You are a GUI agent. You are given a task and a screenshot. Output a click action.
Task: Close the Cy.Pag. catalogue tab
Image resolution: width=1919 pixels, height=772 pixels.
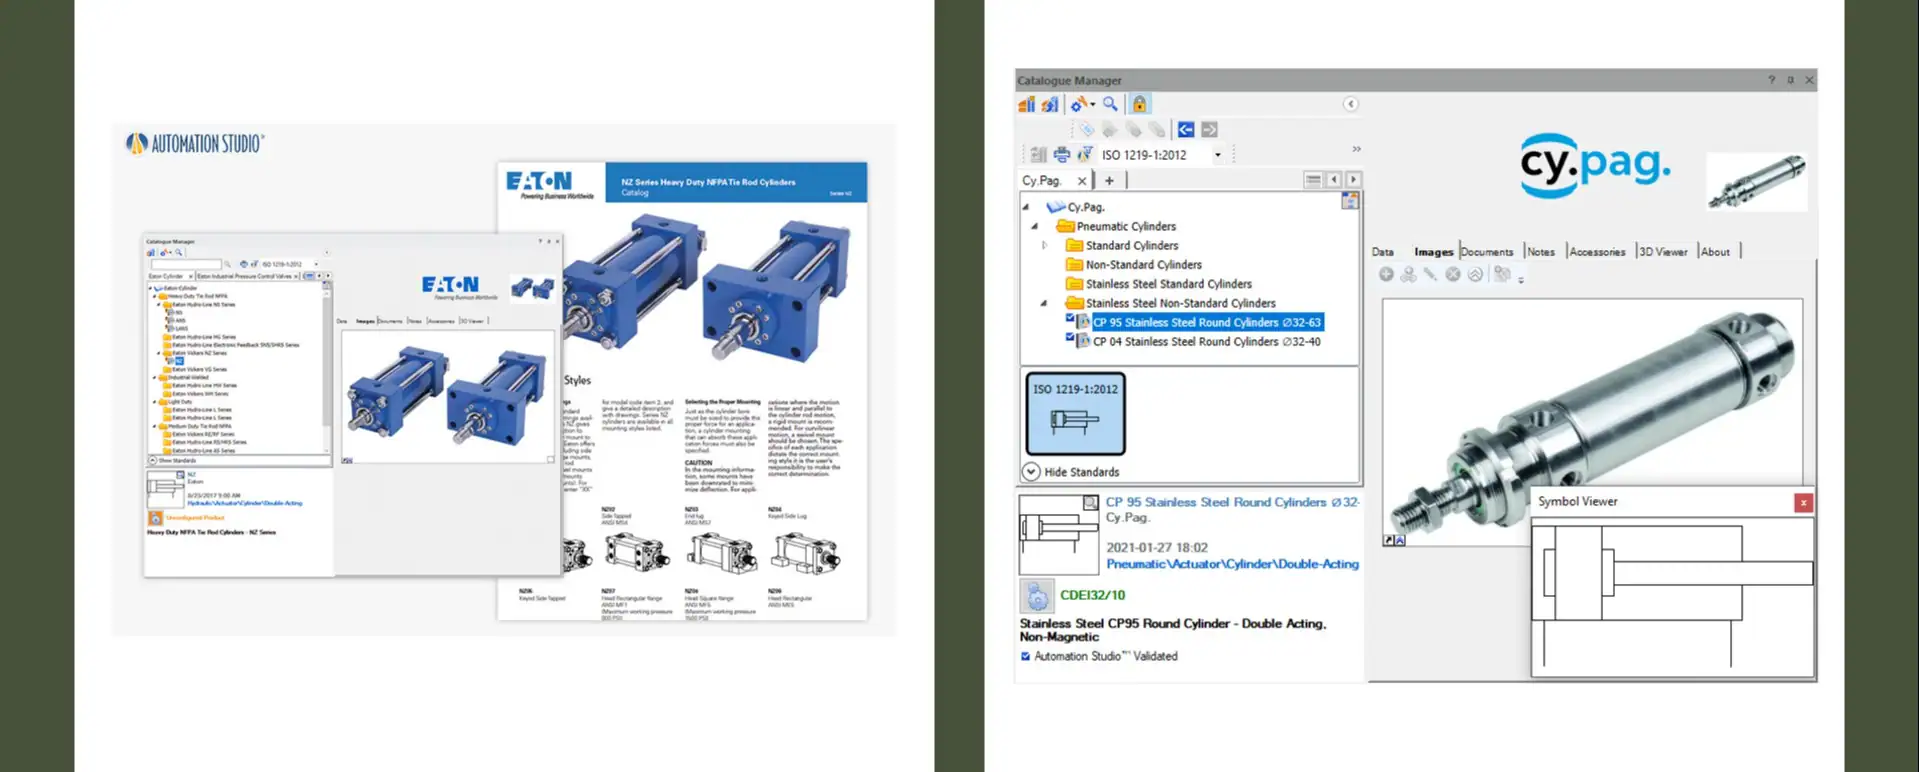1081,181
